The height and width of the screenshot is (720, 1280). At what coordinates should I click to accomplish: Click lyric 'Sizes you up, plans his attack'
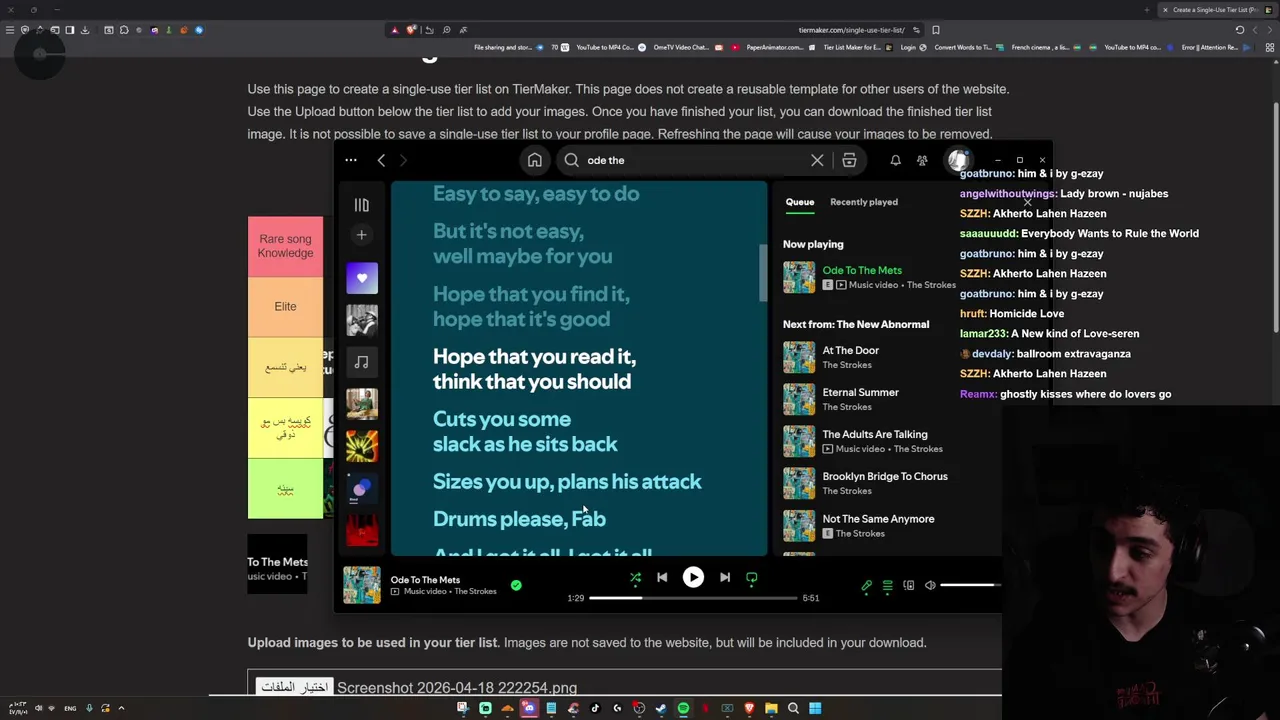567,482
